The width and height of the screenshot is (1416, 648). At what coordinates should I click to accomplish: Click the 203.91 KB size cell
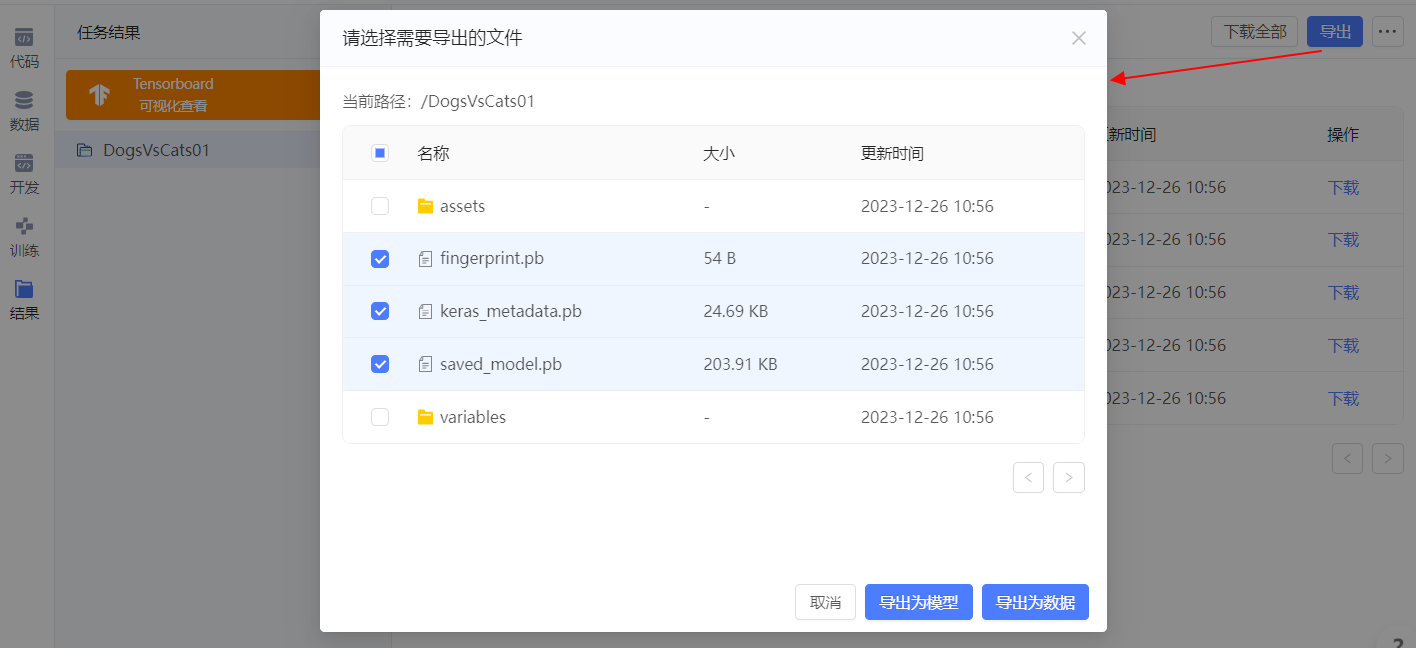[x=740, y=365]
